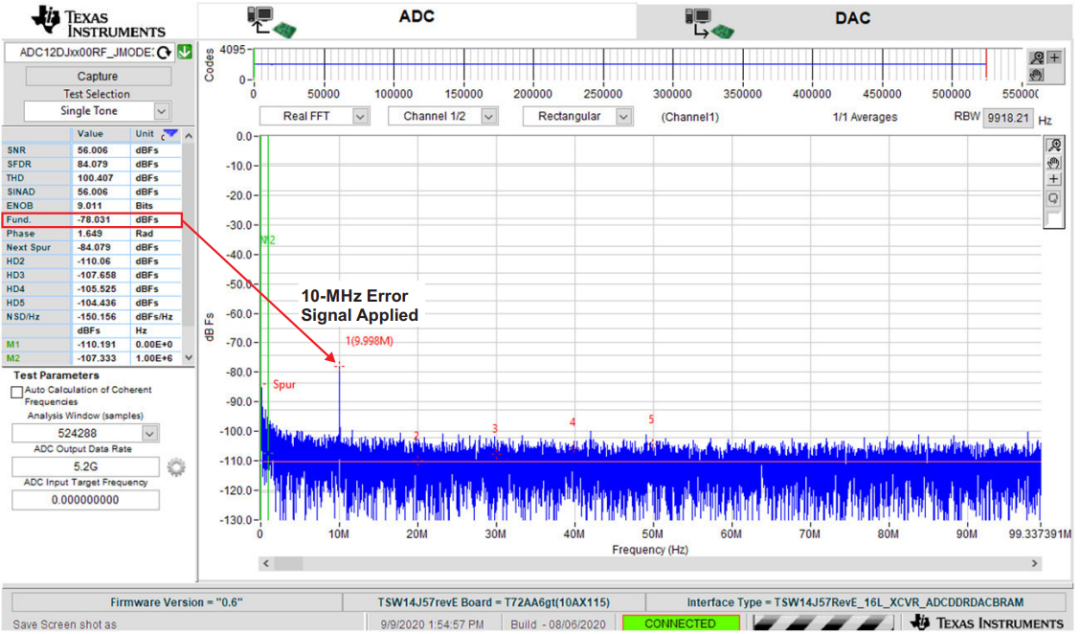The width and height of the screenshot is (1080, 634).
Task: Select the NSD/Hz row value -150.156
Action: point(101,317)
